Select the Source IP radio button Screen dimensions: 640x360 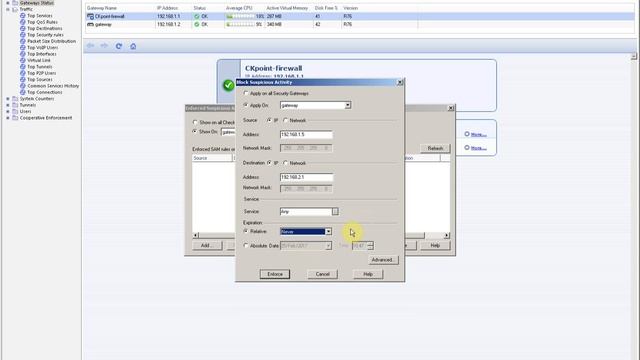tap(269, 120)
